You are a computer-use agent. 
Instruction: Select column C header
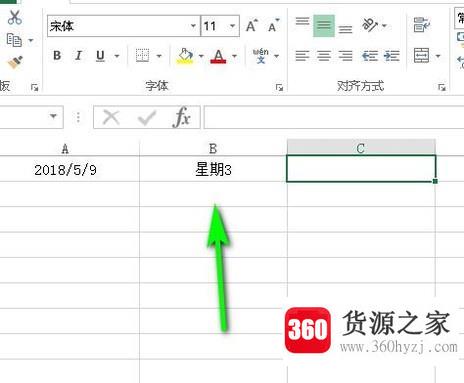click(x=361, y=148)
